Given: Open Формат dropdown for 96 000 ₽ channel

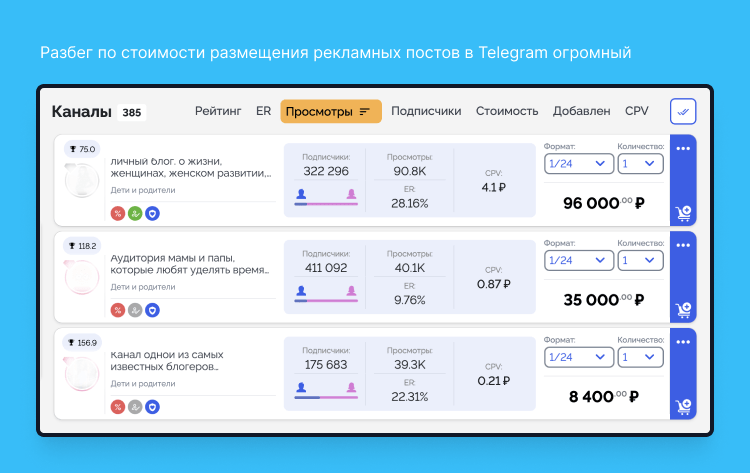Looking at the screenshot, I should point(579,164).
